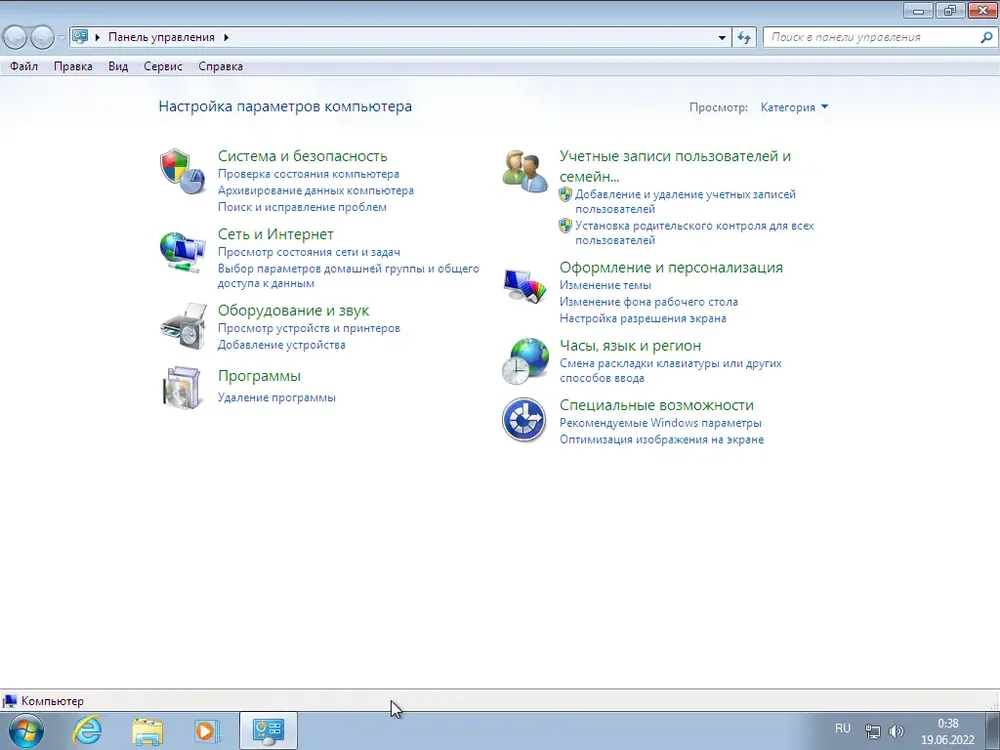Click the Control Panel icon in address bar
The image size is (1000, 750).
pyautogui.click(x=80, y=36)
